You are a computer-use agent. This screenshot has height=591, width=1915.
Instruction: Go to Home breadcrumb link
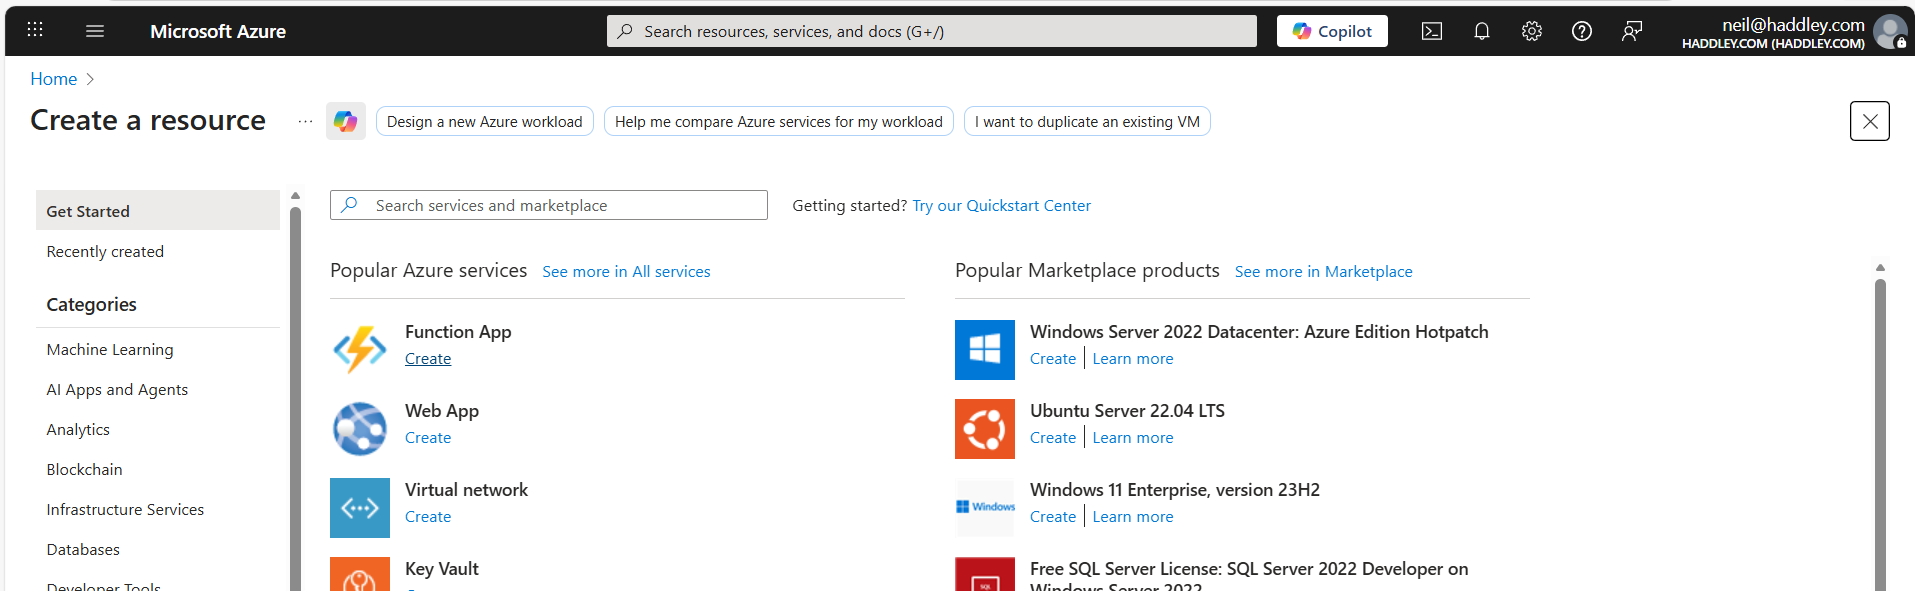coord(53,79)
